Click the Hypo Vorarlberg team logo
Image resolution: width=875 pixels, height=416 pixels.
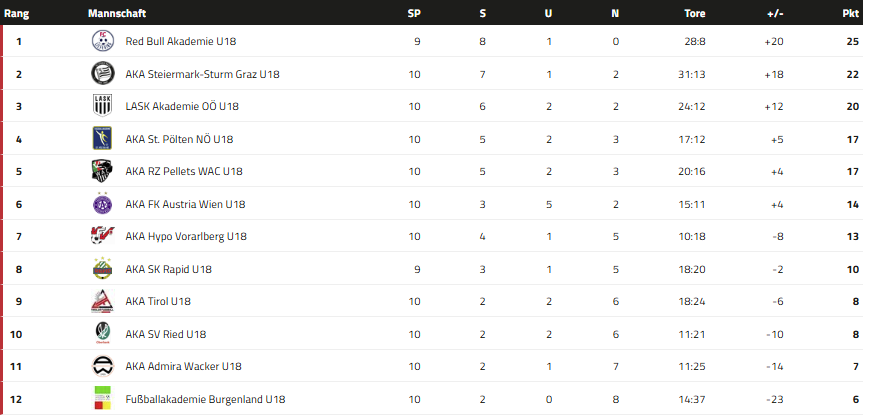(x=102, y=236)
